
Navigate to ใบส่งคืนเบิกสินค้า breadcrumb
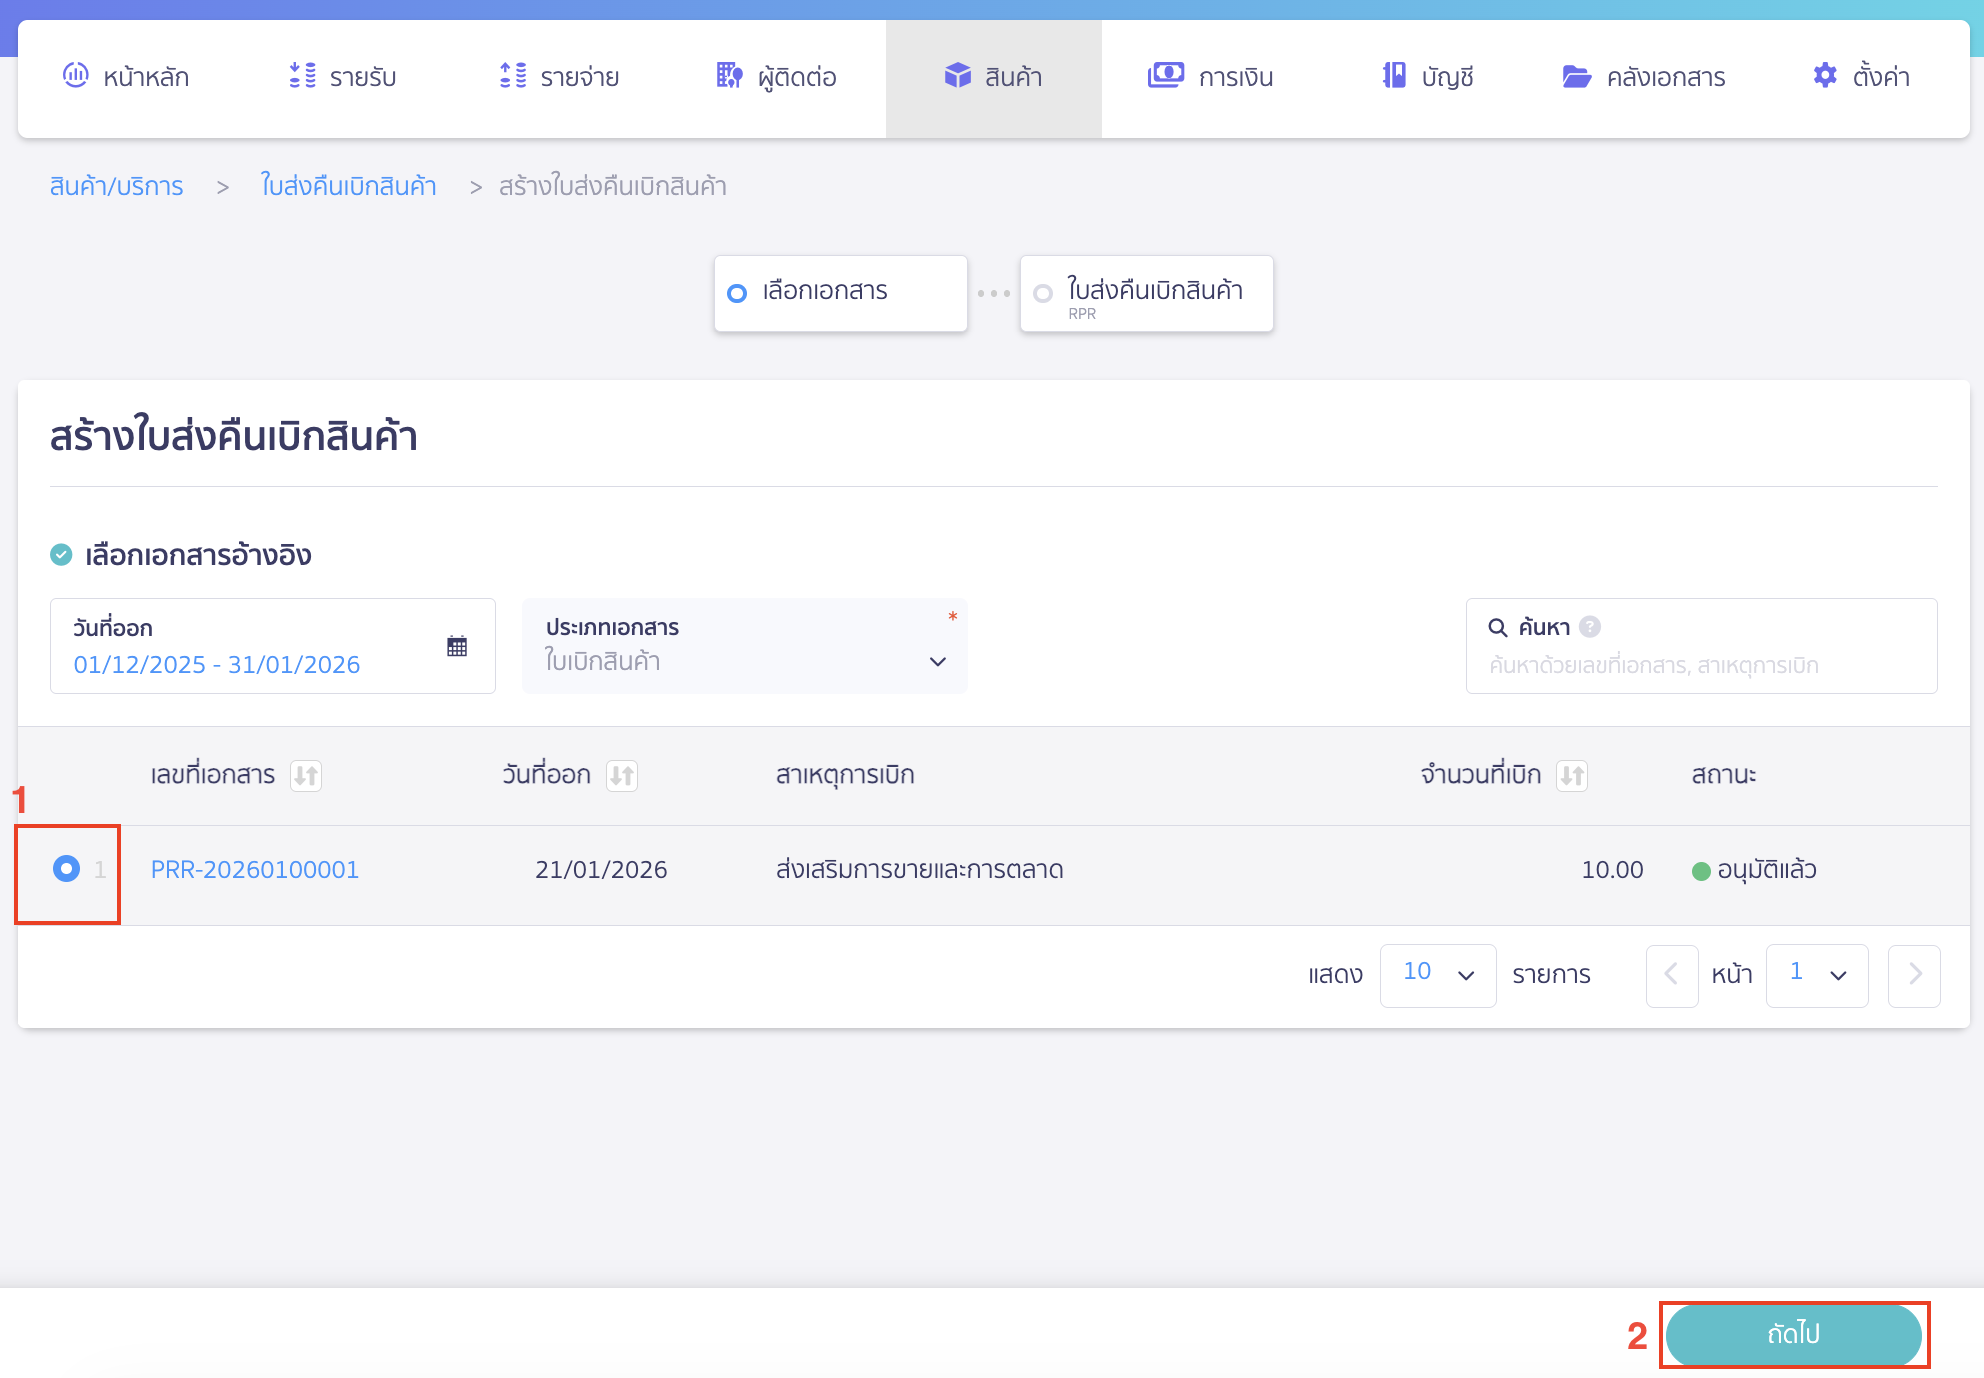coord(348,186)
